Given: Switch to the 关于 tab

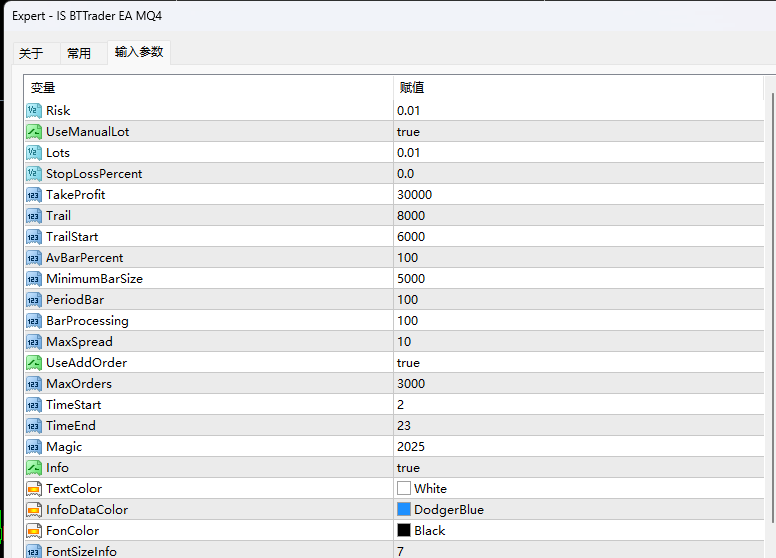Looking at the screenshot, I should pyautogui.click(x=31, y=53).
